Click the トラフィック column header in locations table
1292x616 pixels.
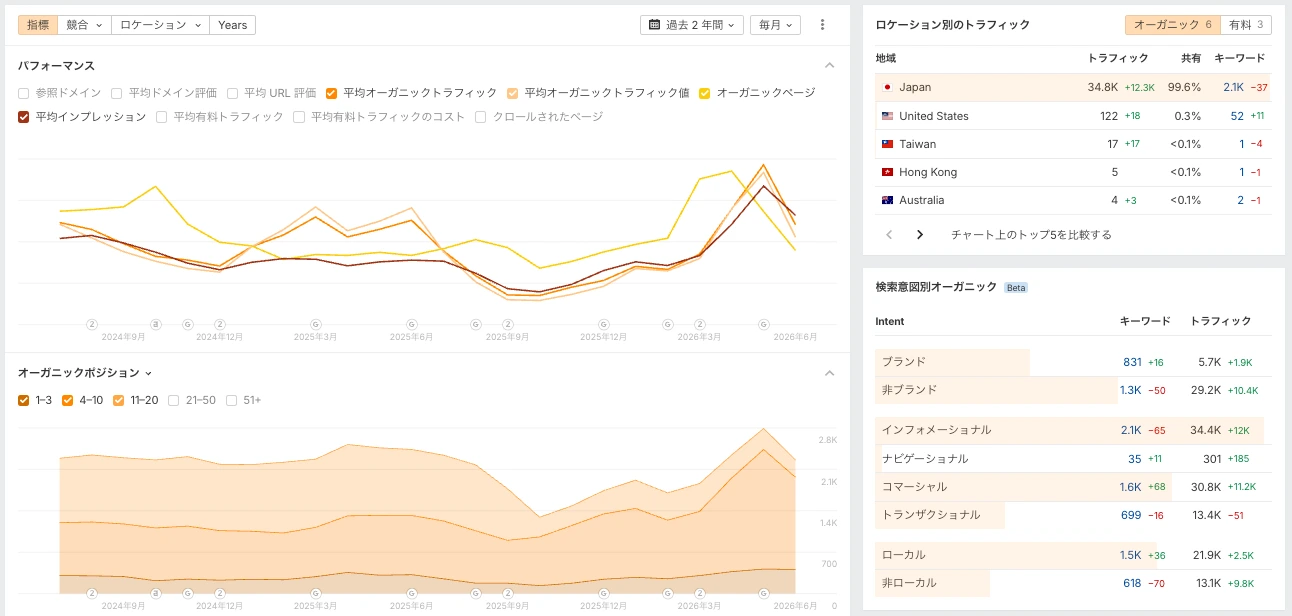1118,58
